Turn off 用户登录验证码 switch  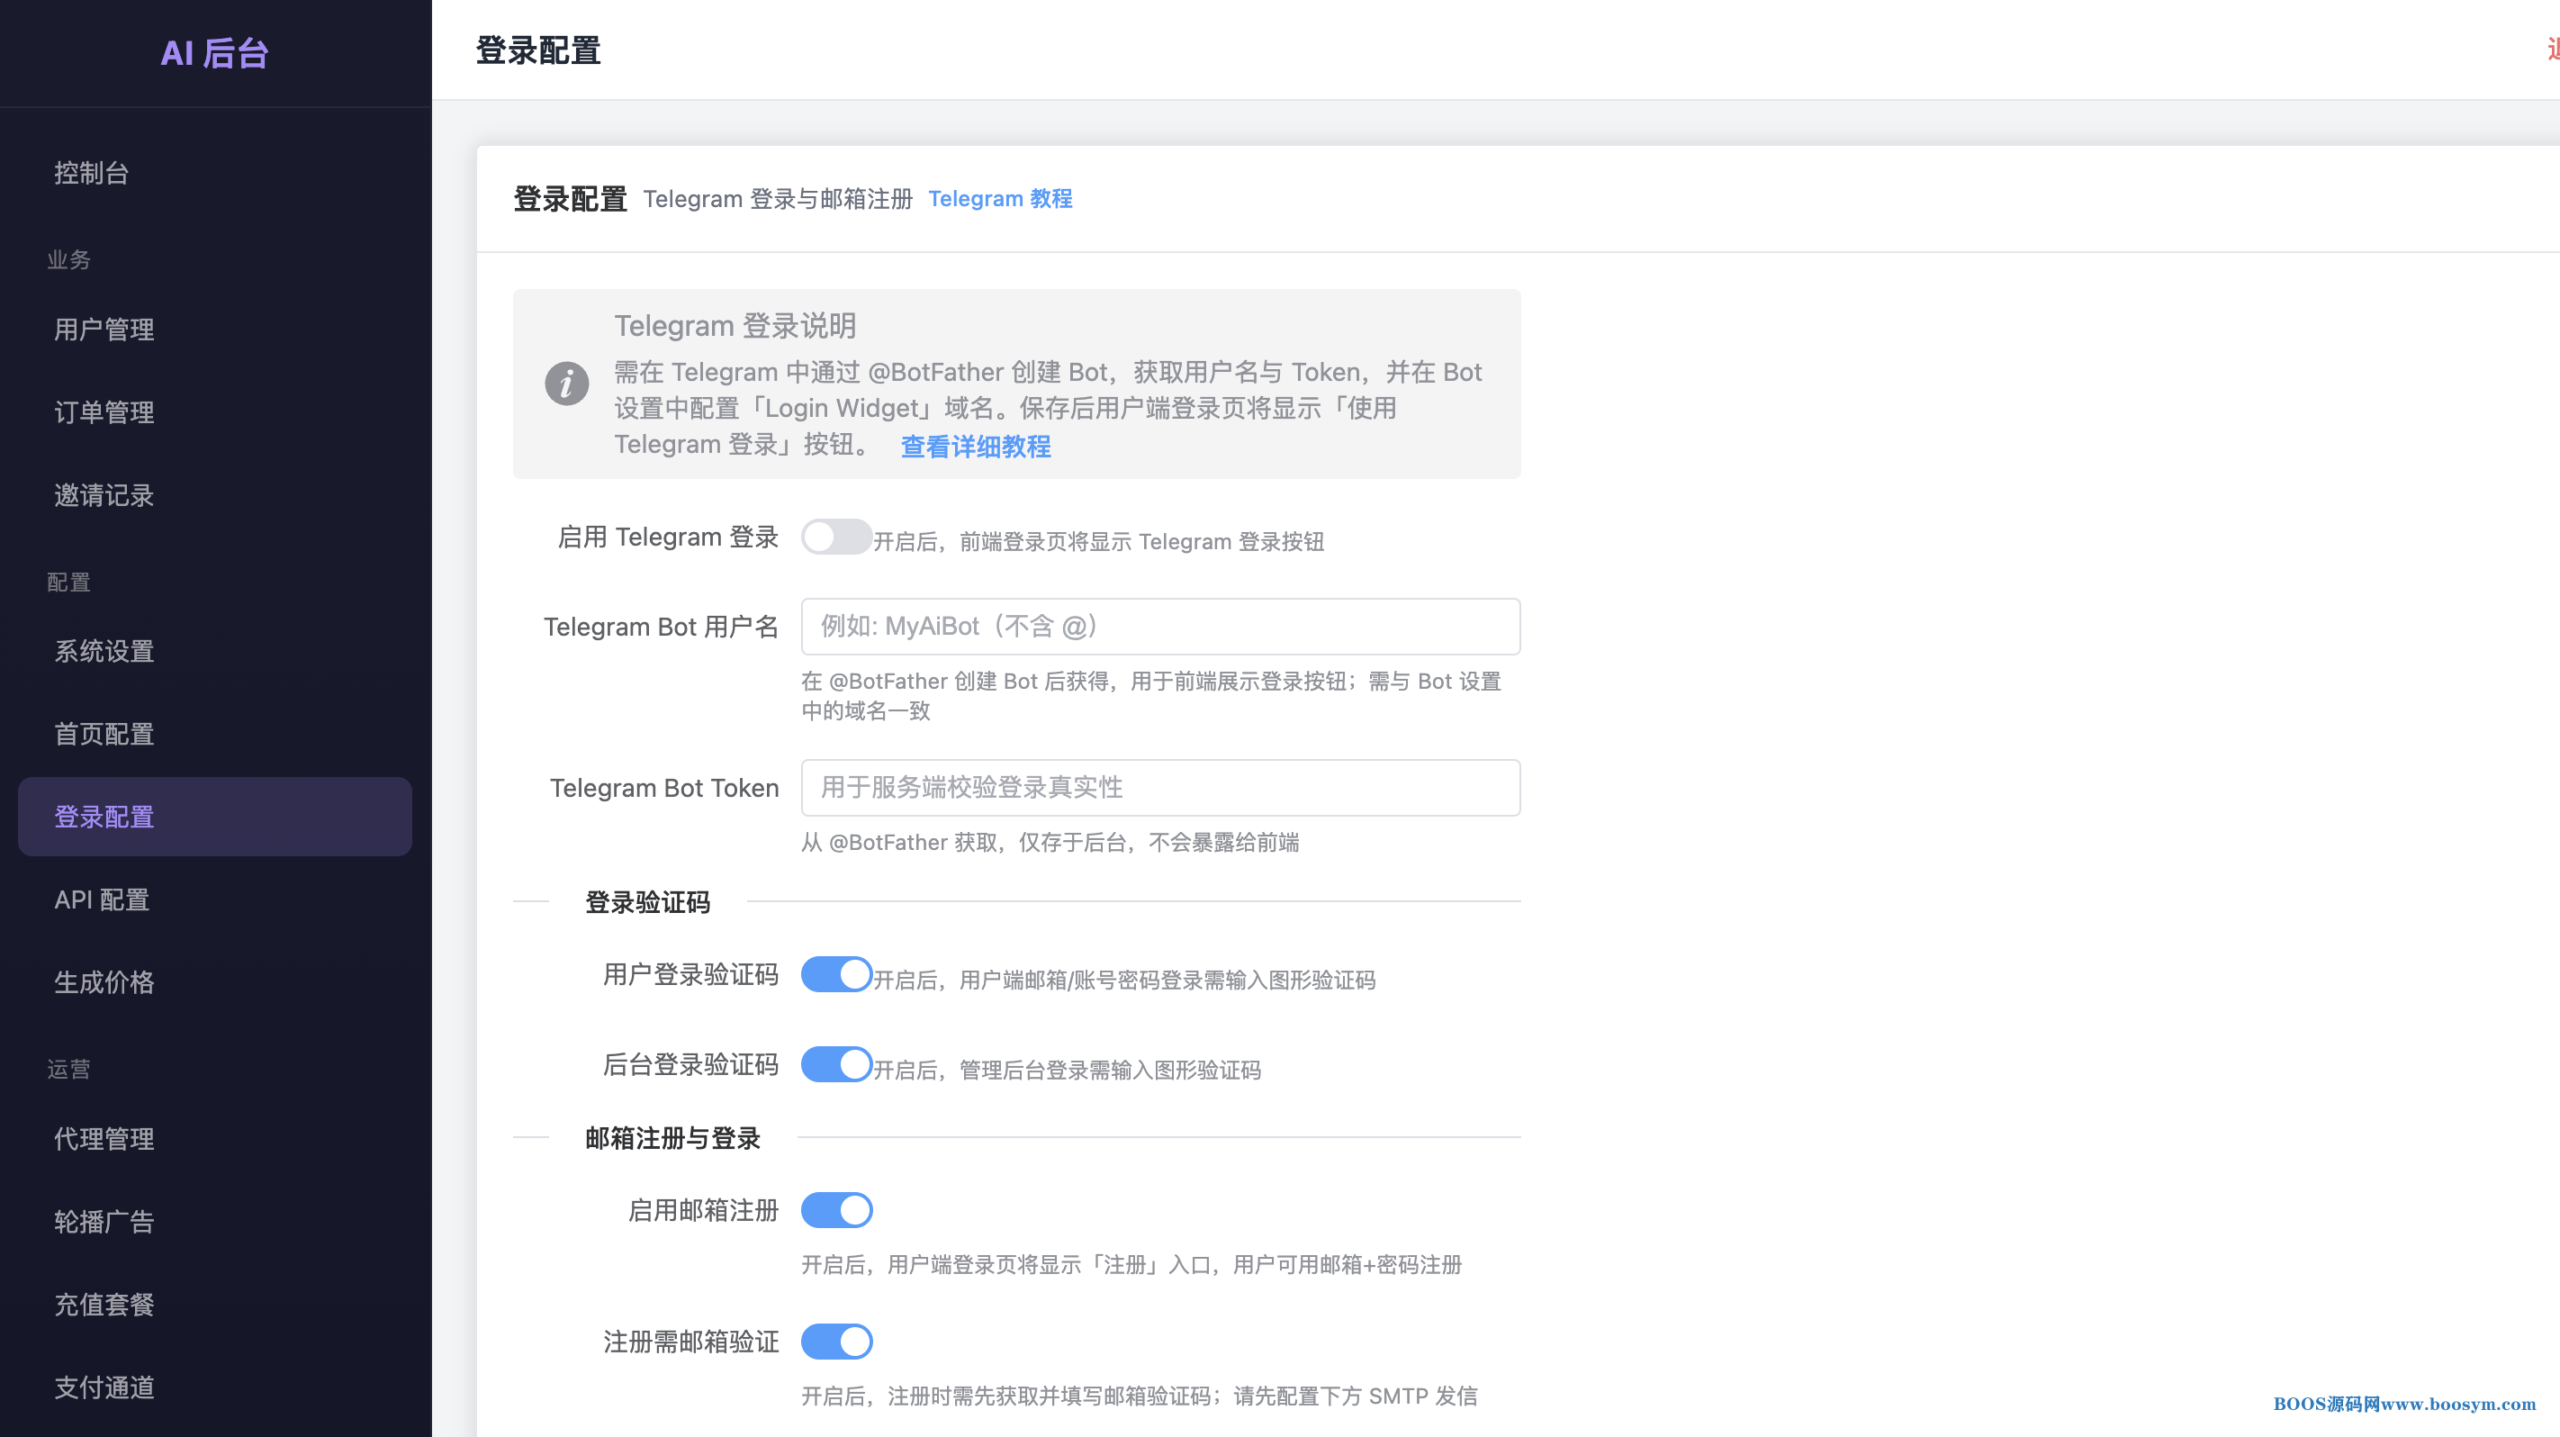836,975
